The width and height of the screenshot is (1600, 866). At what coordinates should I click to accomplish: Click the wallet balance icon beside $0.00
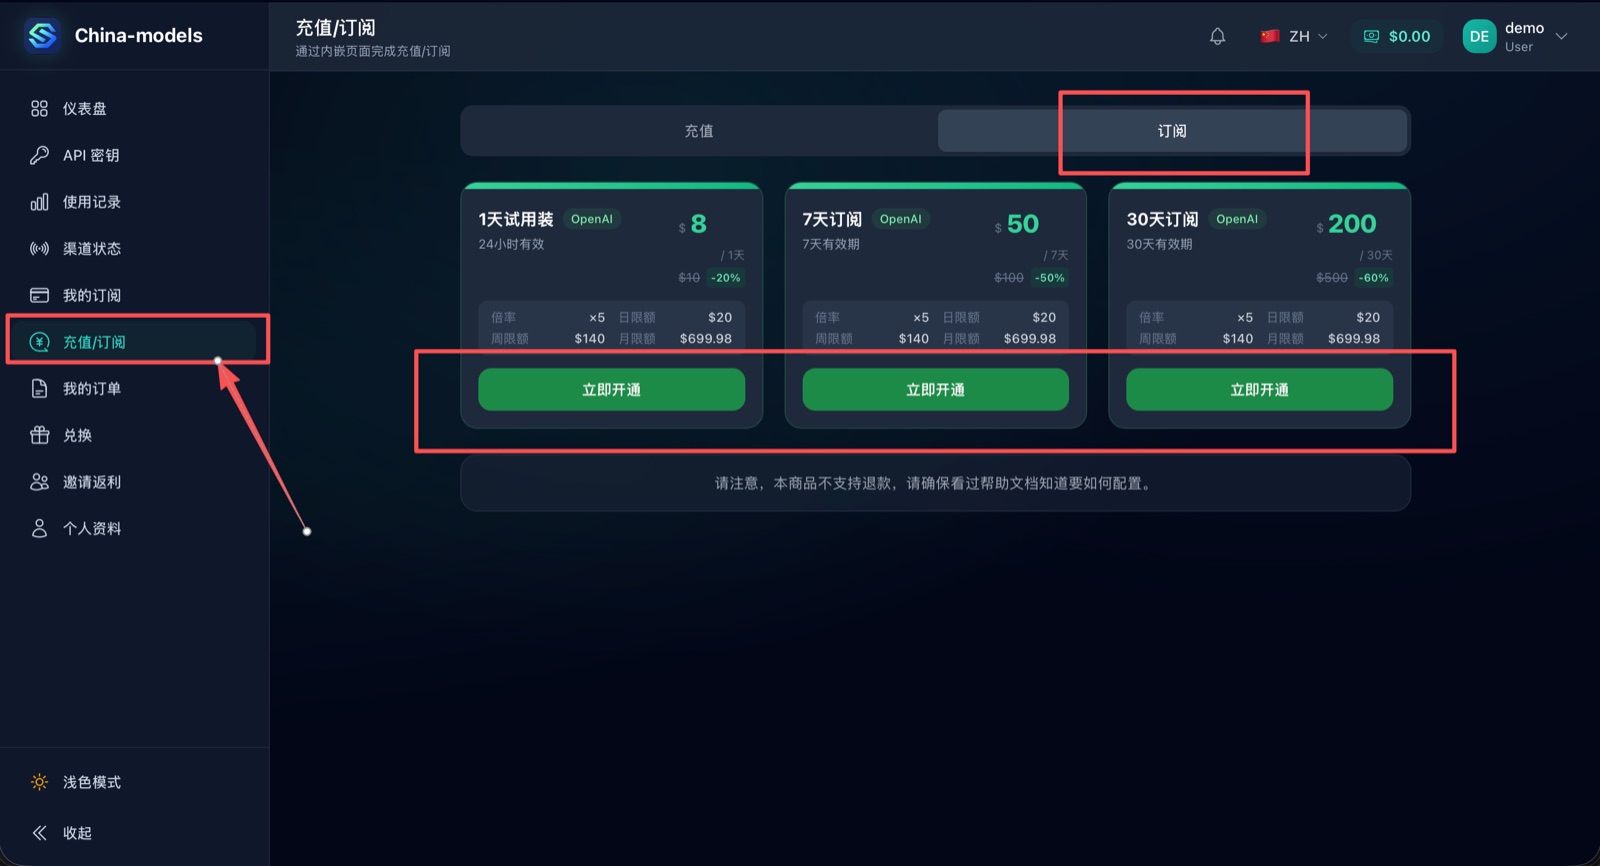(x=1371, y=36)
